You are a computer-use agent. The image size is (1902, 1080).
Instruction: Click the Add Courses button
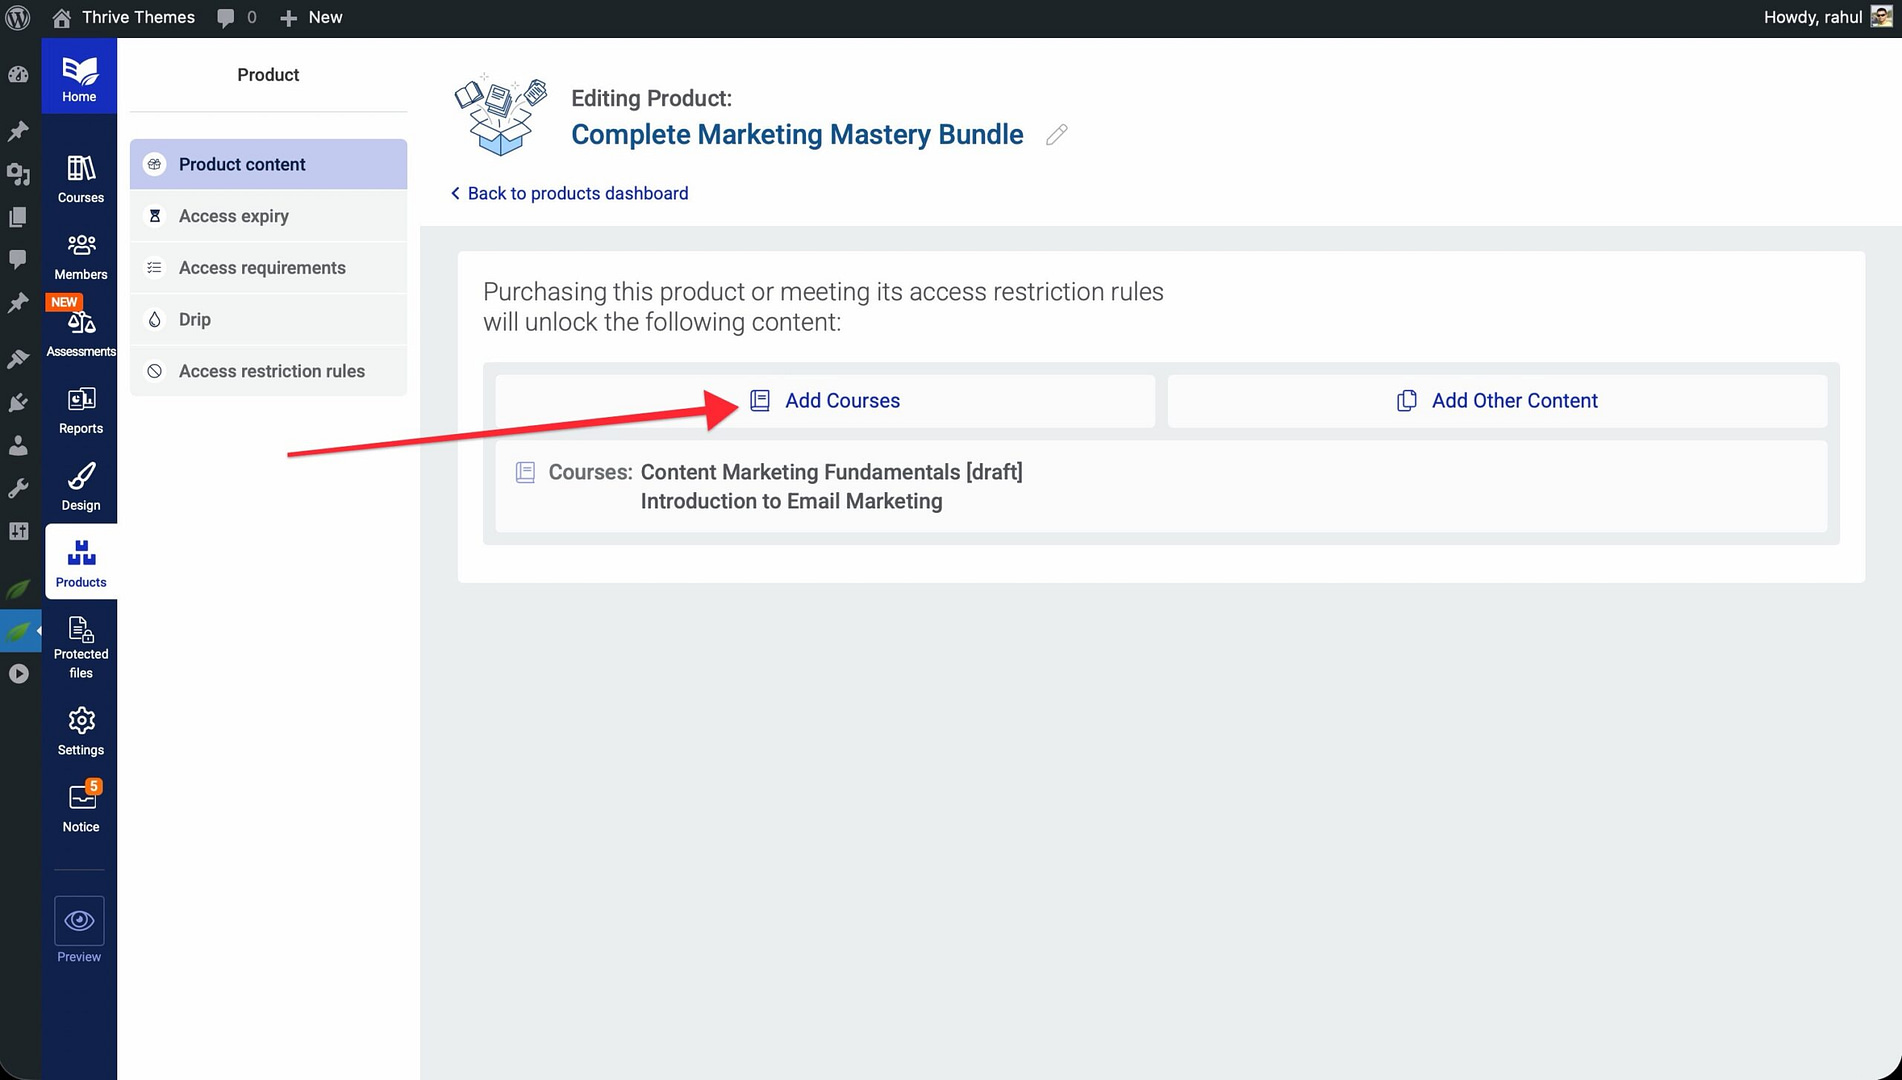pos(825,401)
